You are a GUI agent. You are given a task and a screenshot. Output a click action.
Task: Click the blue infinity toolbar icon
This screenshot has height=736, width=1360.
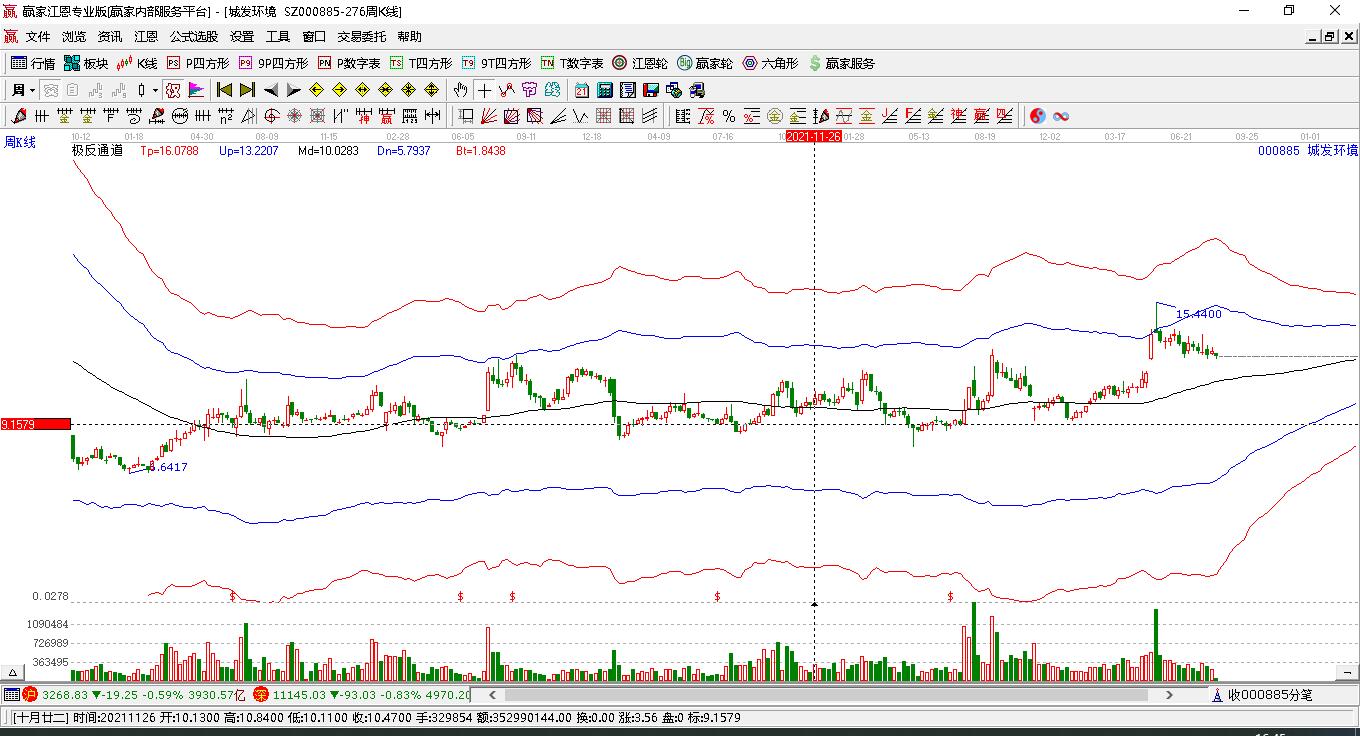click(x=1061, y=116)
